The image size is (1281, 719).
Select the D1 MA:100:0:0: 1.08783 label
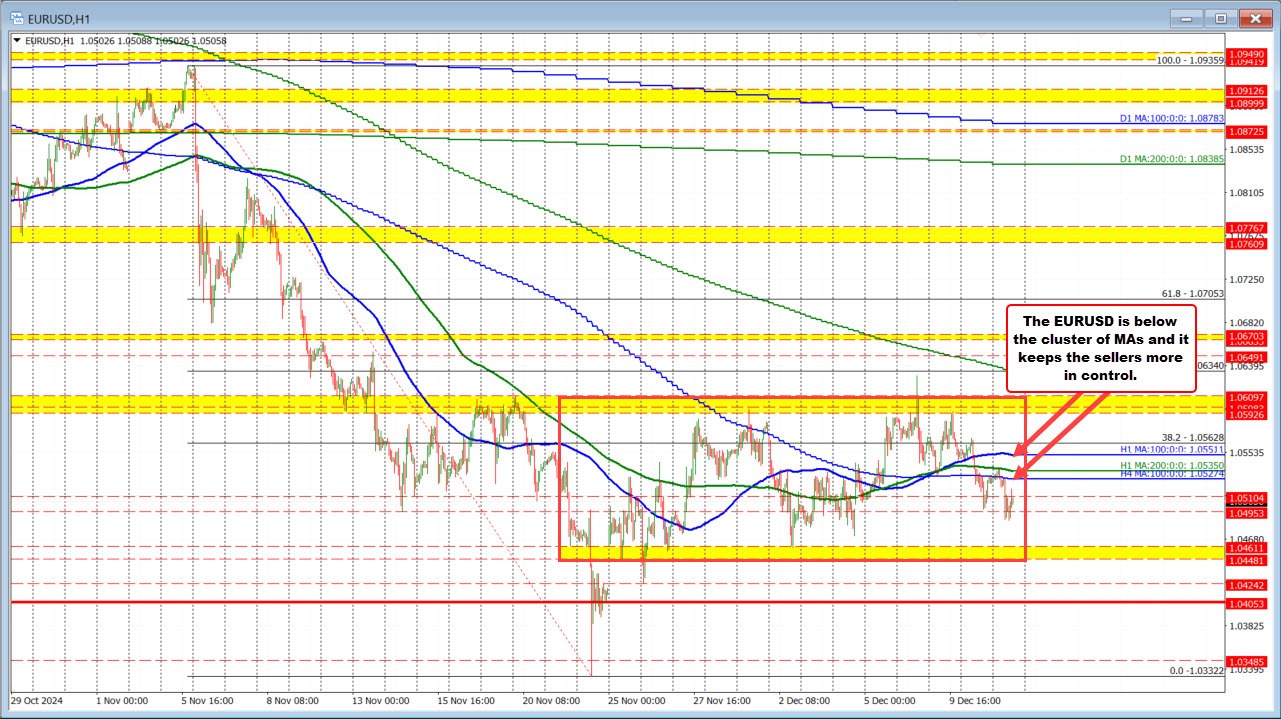[1173, 119]
